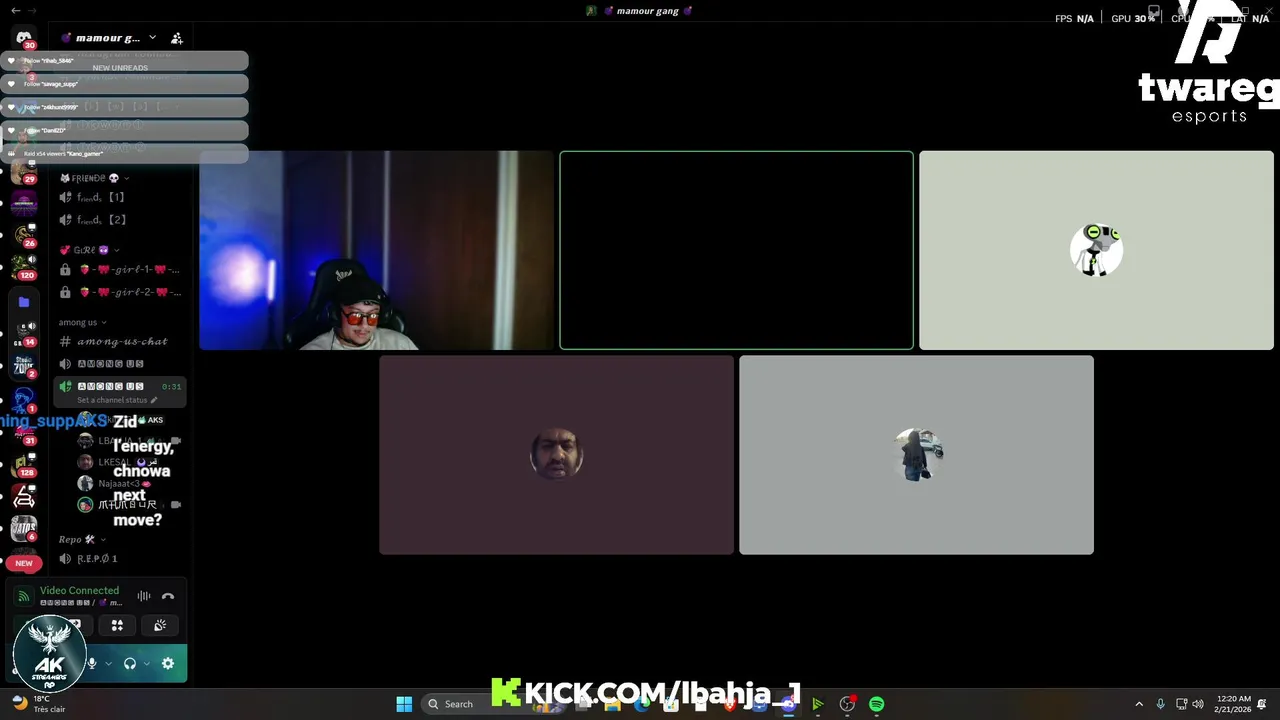
Task: Open server icon with 31 badge
Action: coord(24,431)
